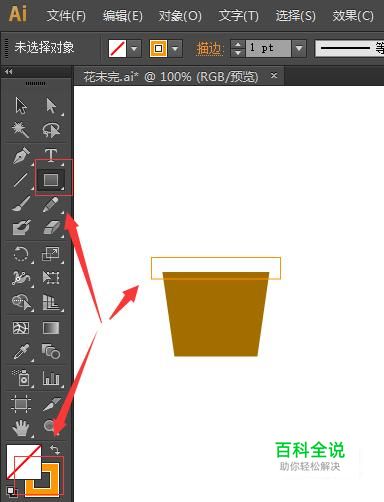Select the Warp tool
This screenshot has width=384, height=502.
click(x=21, y=277)
